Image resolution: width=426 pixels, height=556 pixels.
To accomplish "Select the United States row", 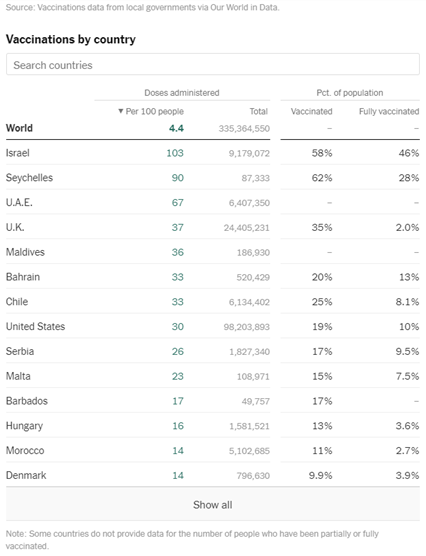I will coord(213,327).
